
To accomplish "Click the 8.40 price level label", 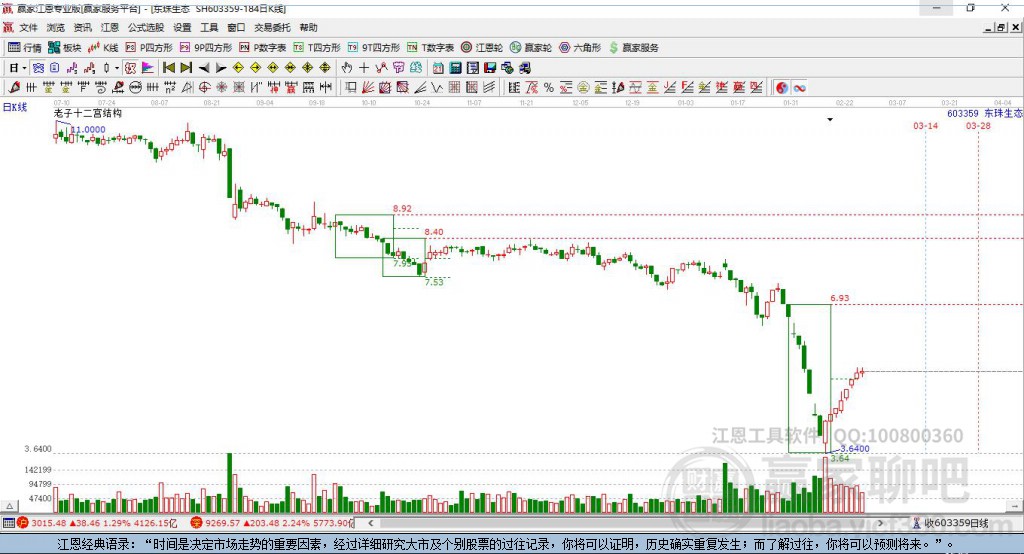I will click(x=434, y=232).
